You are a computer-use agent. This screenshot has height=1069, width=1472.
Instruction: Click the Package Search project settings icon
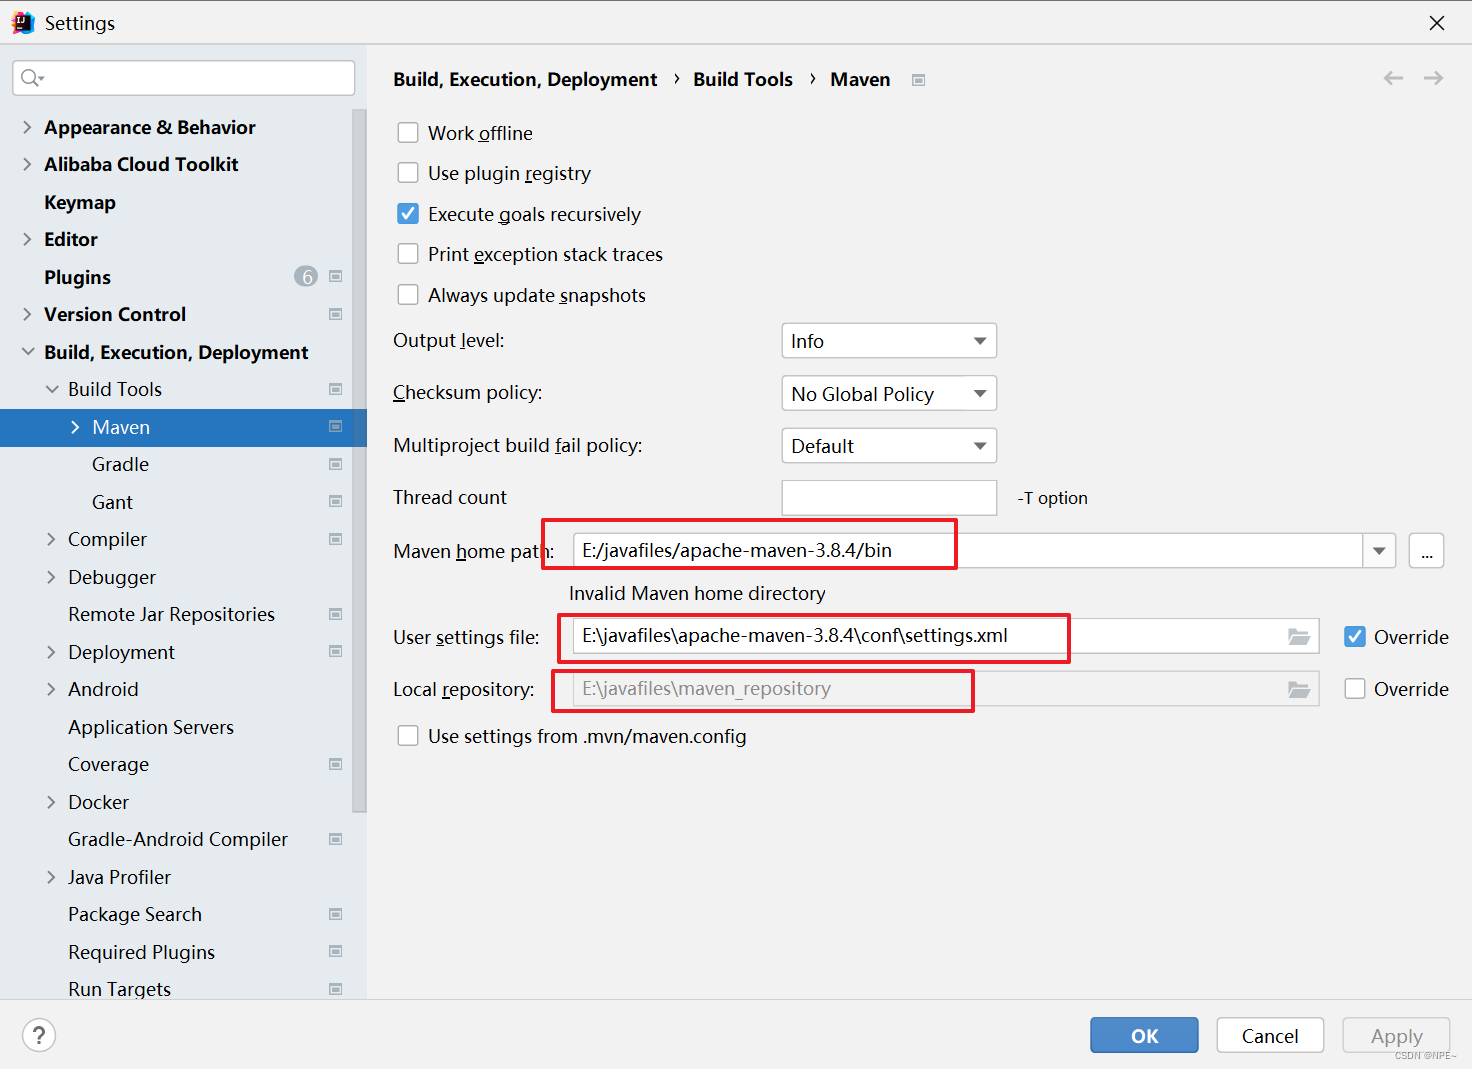pos(336,914)
